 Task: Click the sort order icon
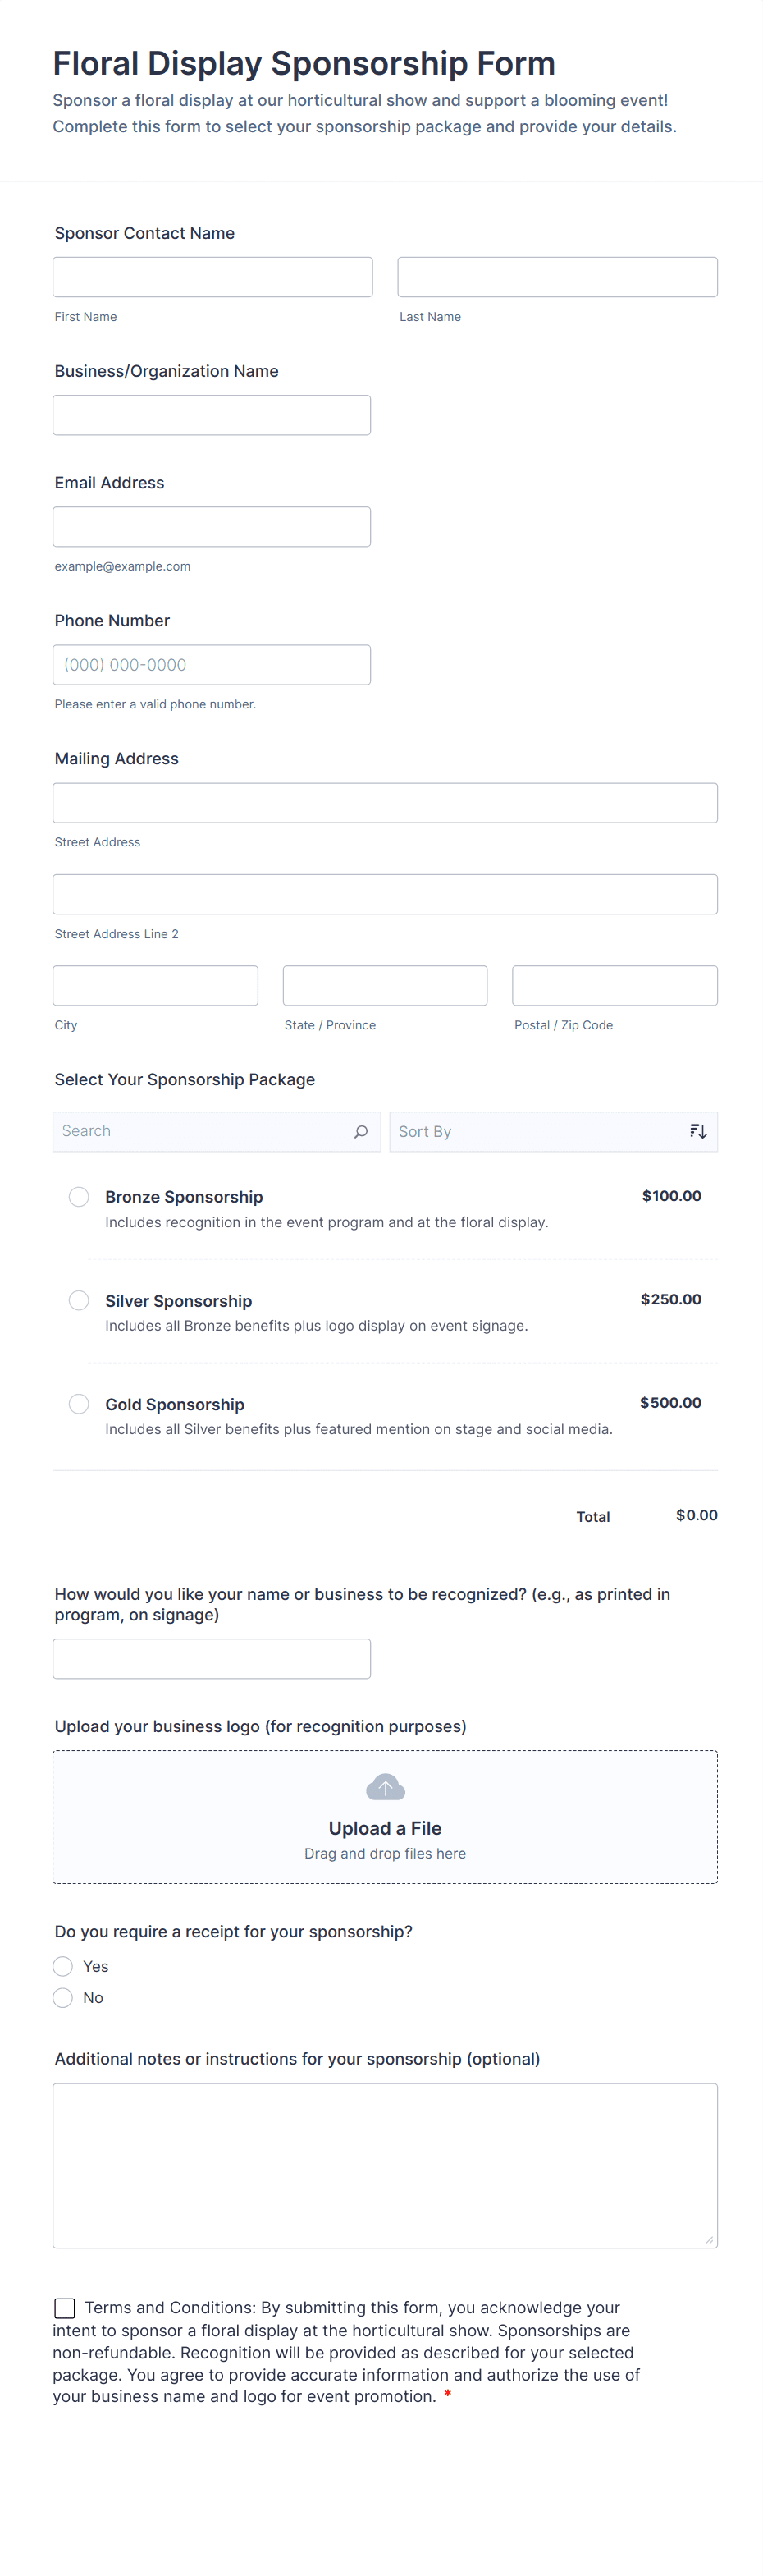coord(698,1131)
